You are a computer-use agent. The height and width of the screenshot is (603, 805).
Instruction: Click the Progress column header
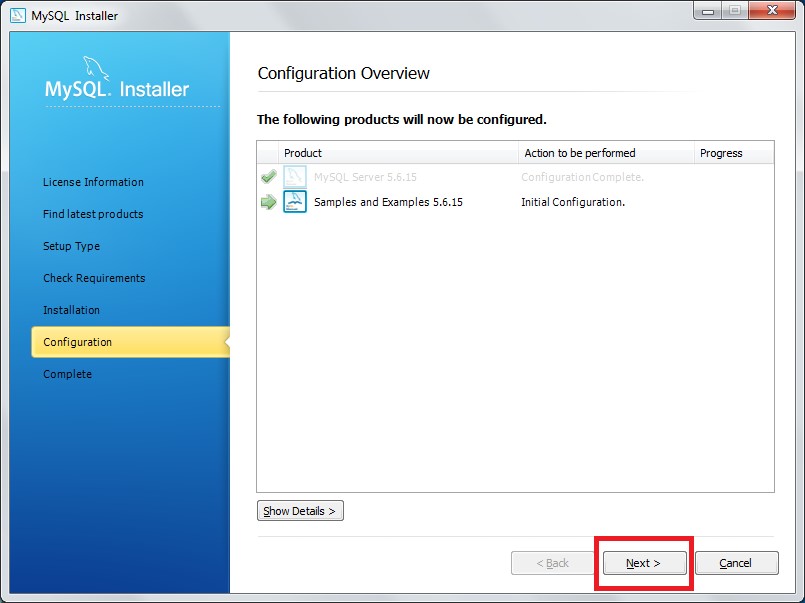click(x=734, y=153)
